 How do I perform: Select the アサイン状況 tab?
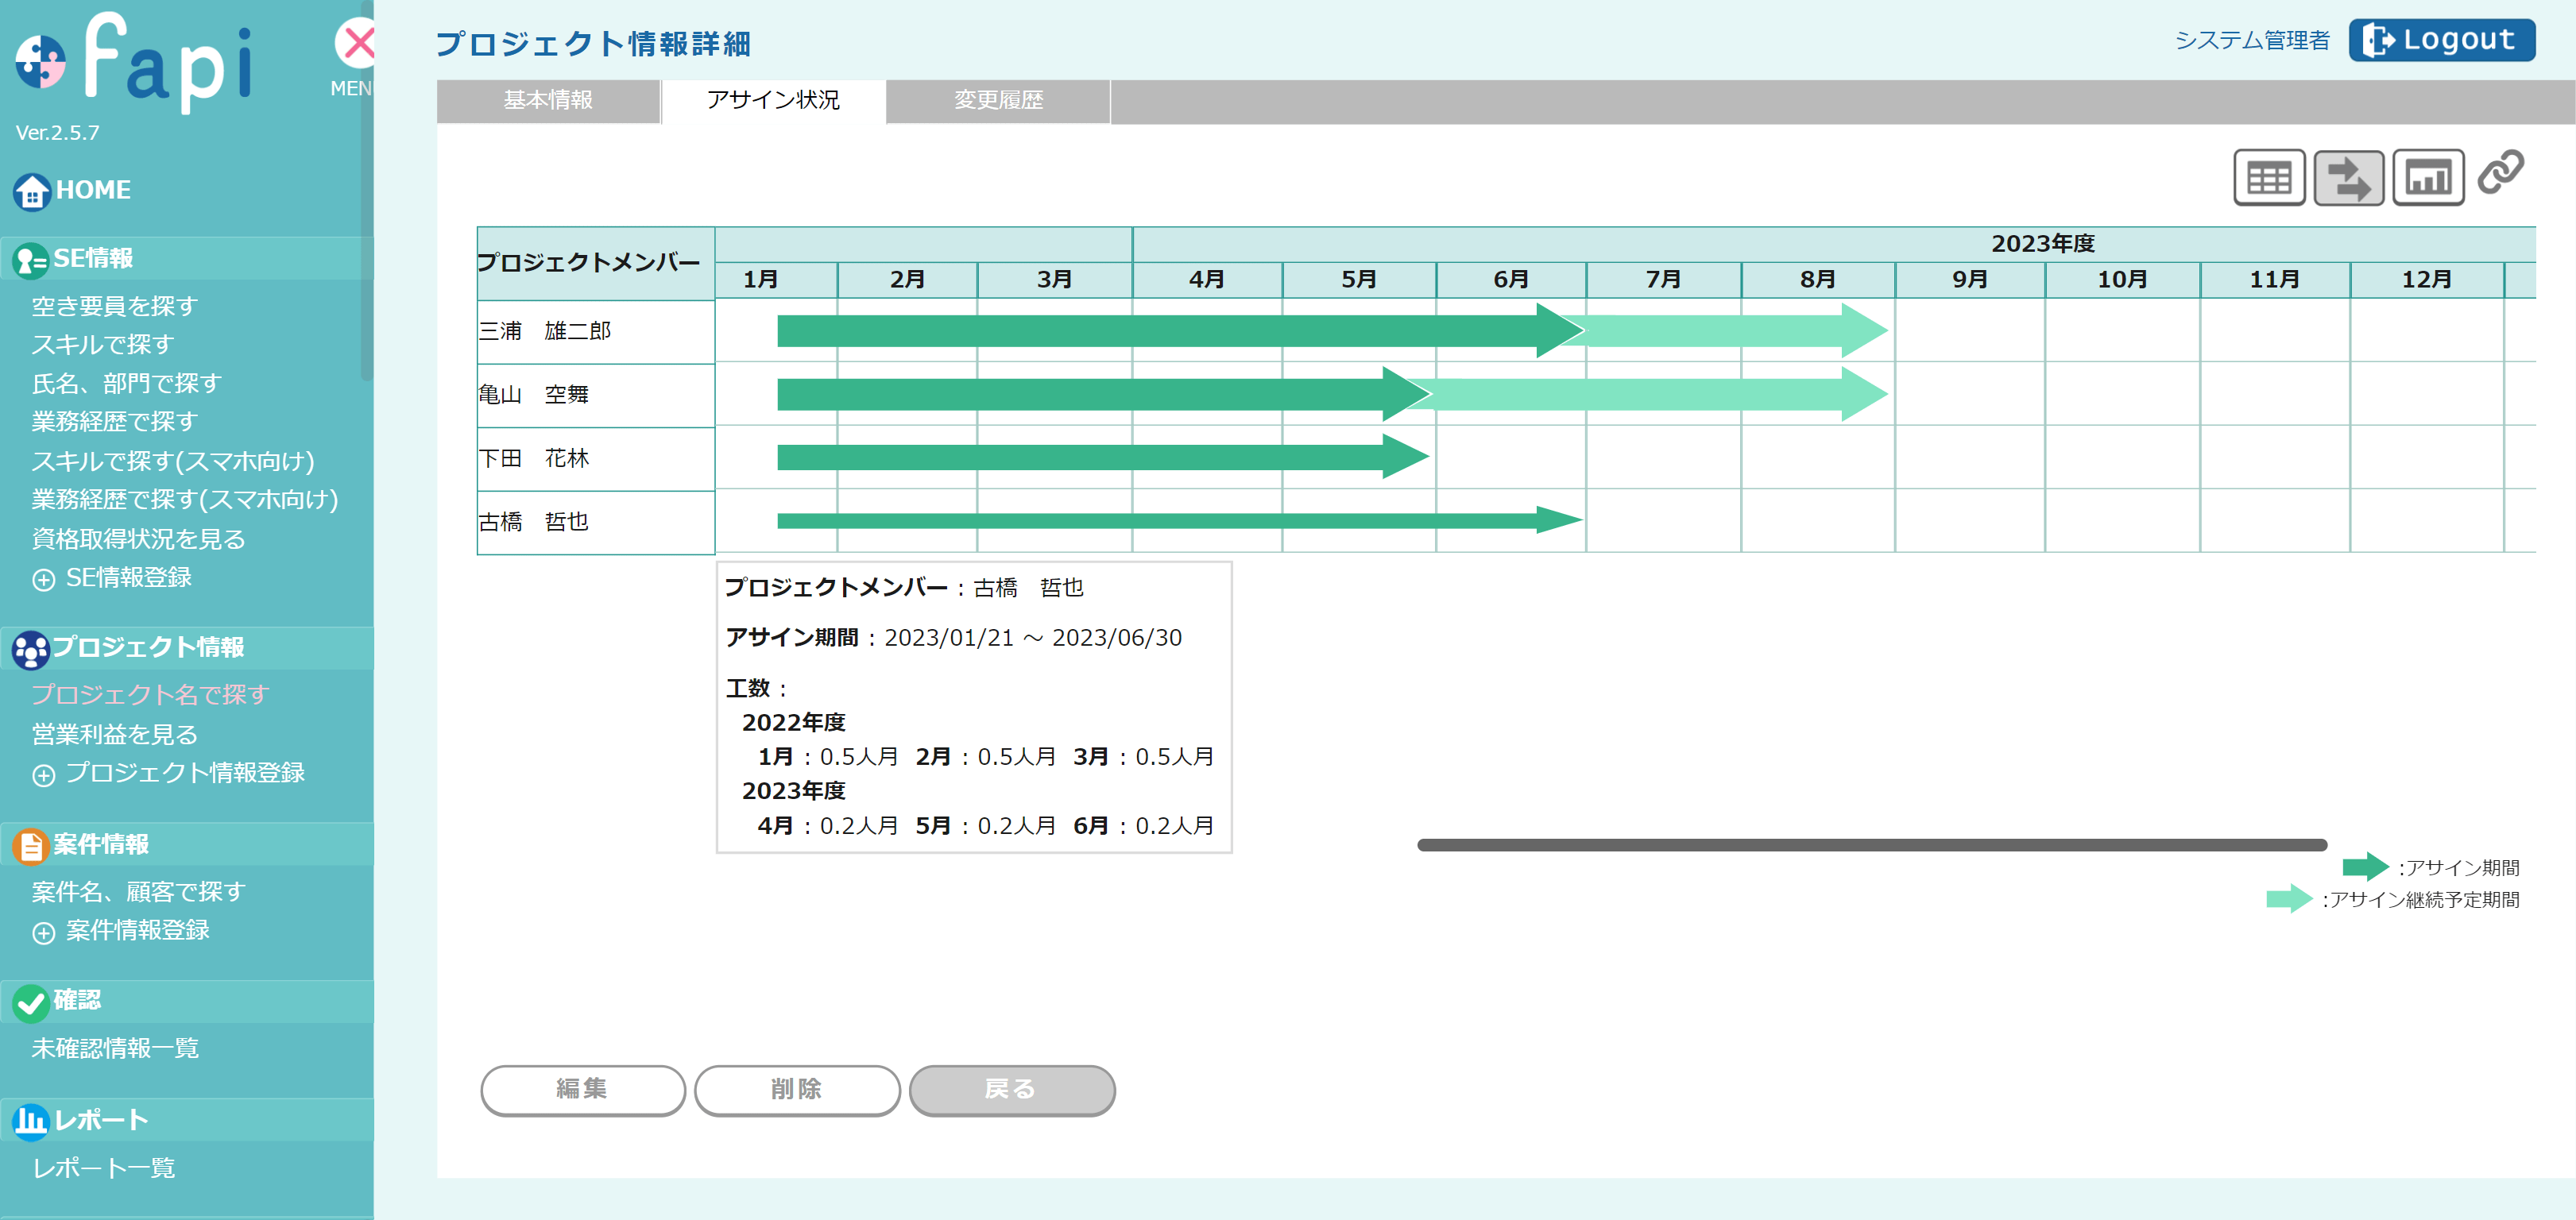[x=772, y=101]
